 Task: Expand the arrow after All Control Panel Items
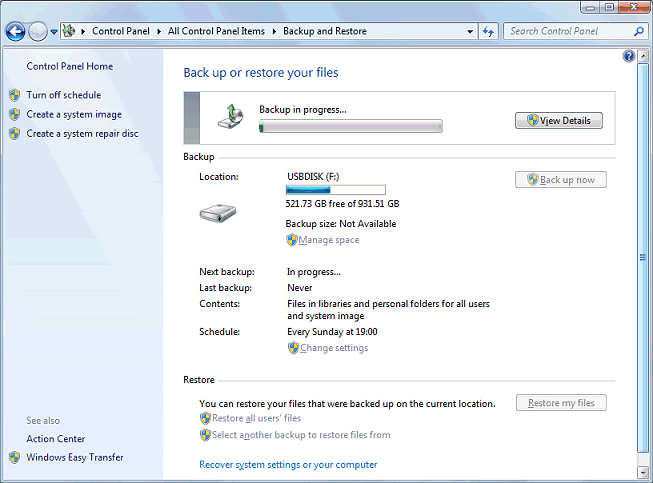click(x=274, y=32)
